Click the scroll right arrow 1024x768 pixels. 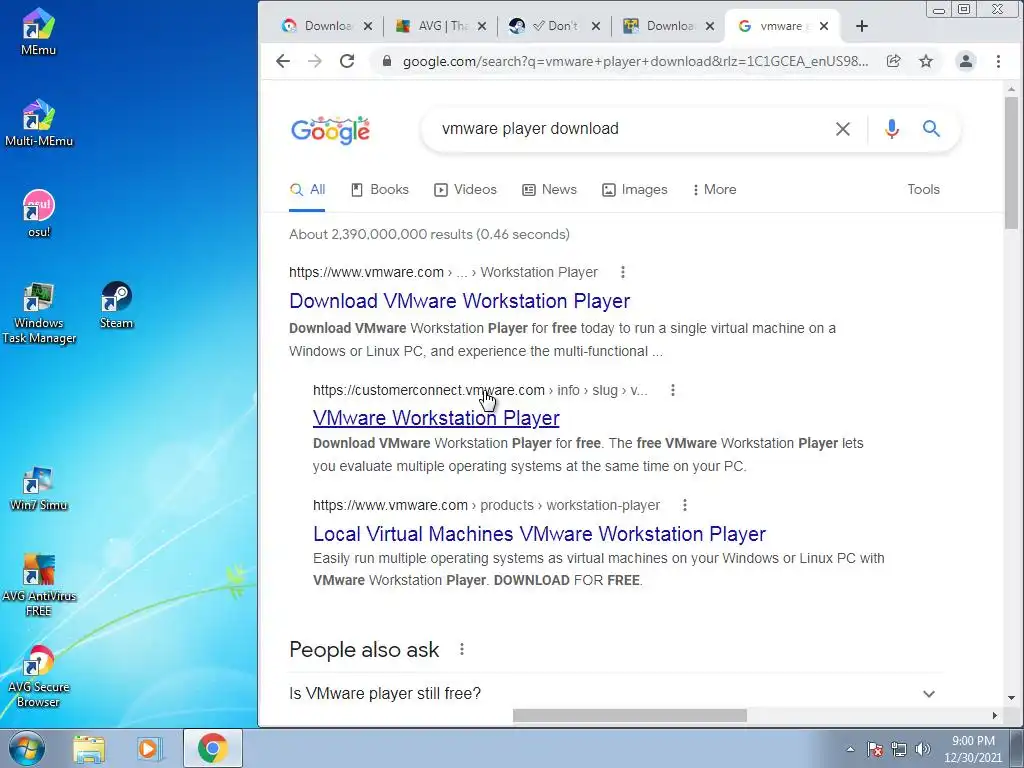(994, 716)
